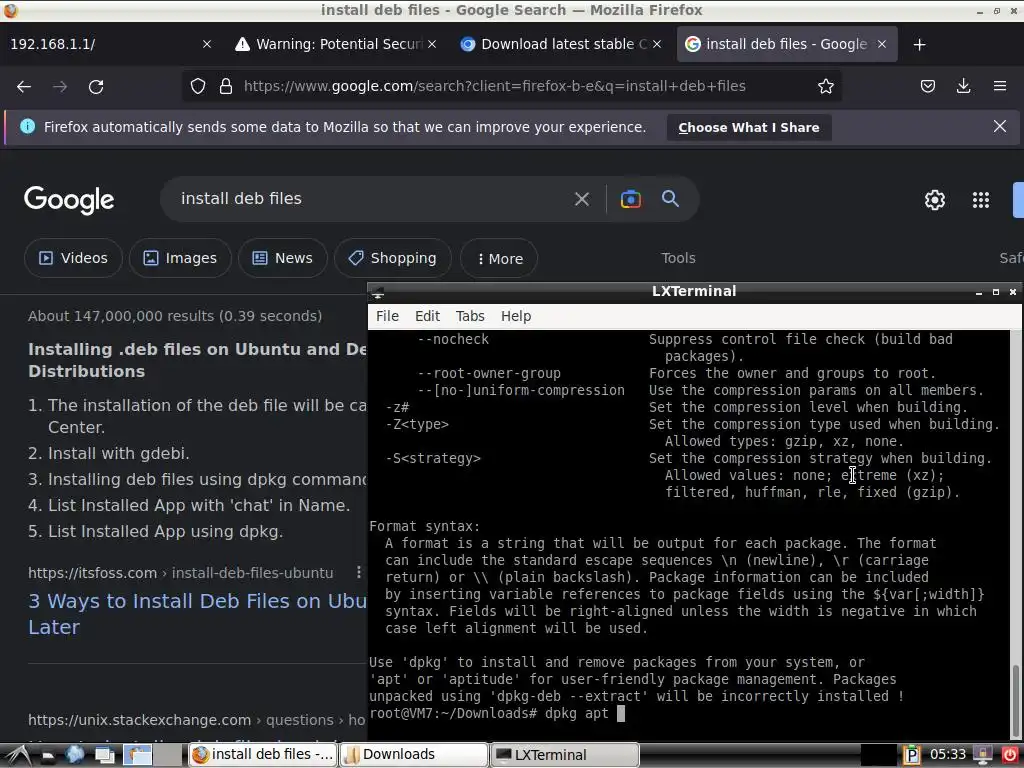
Task: Open LXTerminal Tabs menu
Action: [x=470, y=316]
